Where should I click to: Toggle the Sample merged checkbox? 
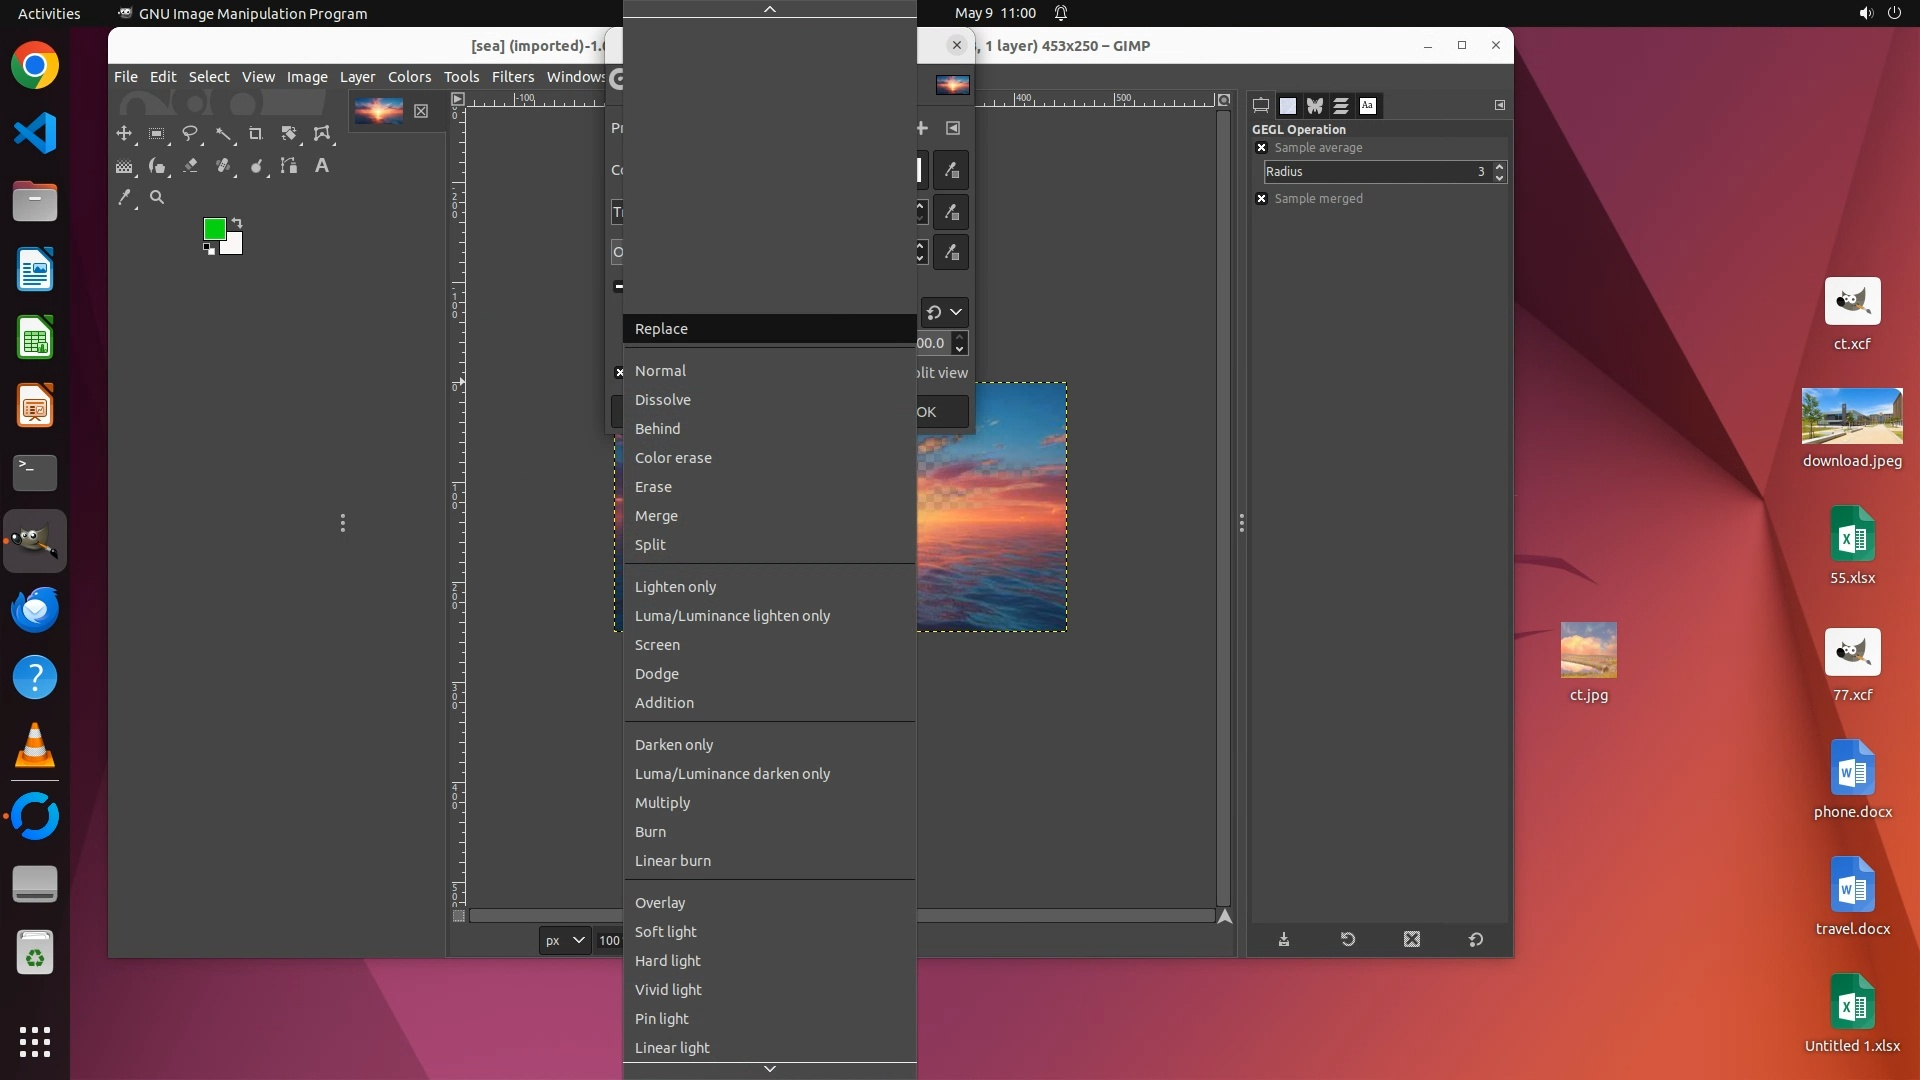1261,199
